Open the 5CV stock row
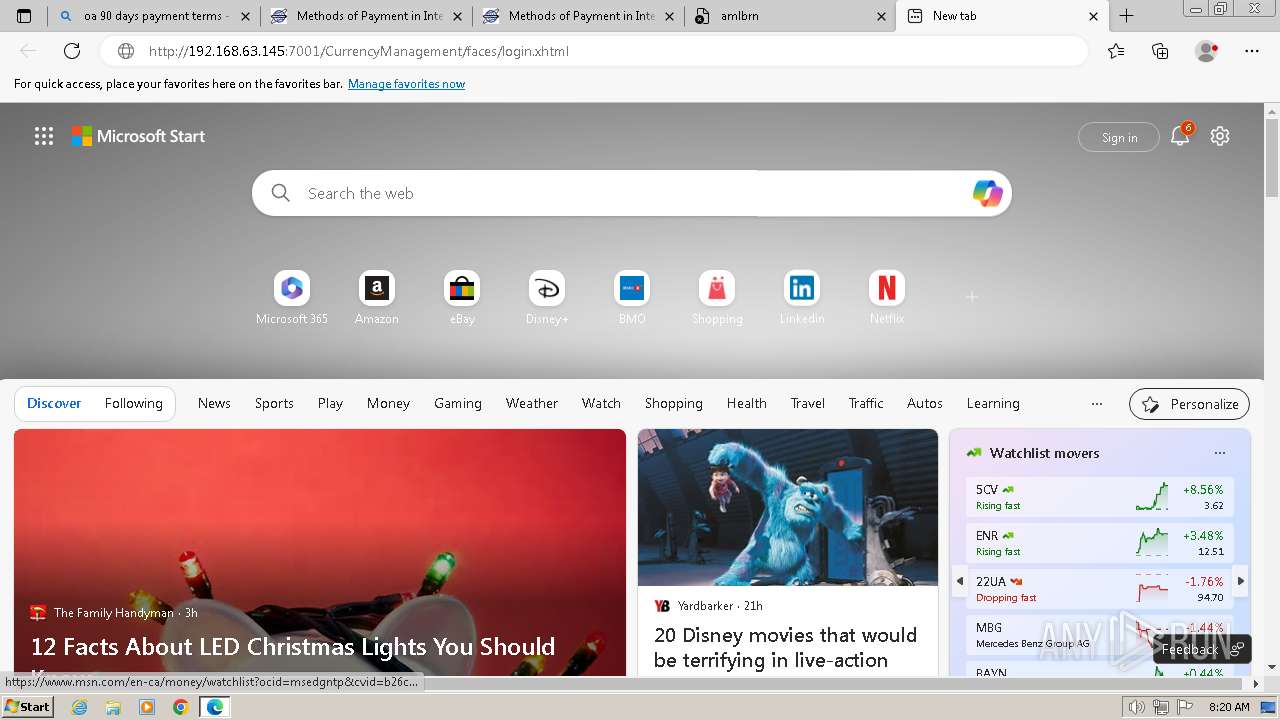The height and width of the screenshot is (720, 1280). pyautogui.click(x=1100, y=497)
